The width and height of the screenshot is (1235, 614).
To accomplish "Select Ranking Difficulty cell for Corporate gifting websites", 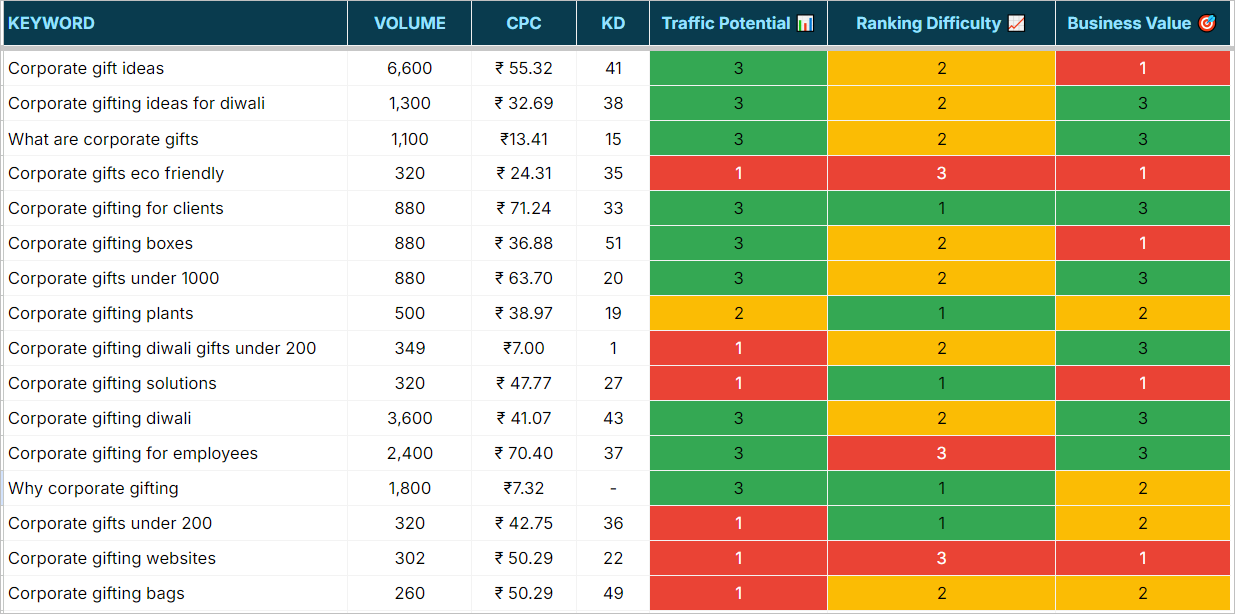I will 941,558.
